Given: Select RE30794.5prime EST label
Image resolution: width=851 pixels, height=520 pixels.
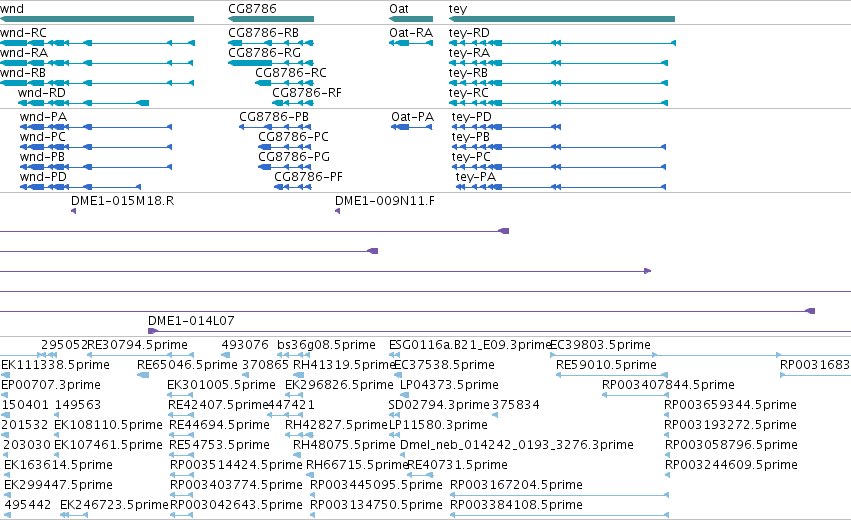Looking at the screenshot, I should 137,345.
